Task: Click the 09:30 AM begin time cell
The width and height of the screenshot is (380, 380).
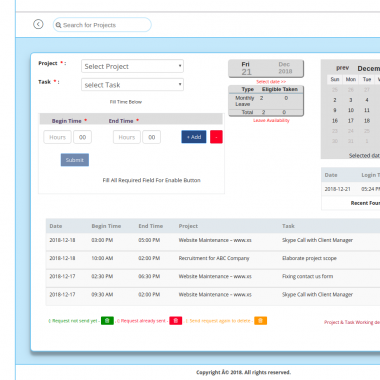Action: 102,295
